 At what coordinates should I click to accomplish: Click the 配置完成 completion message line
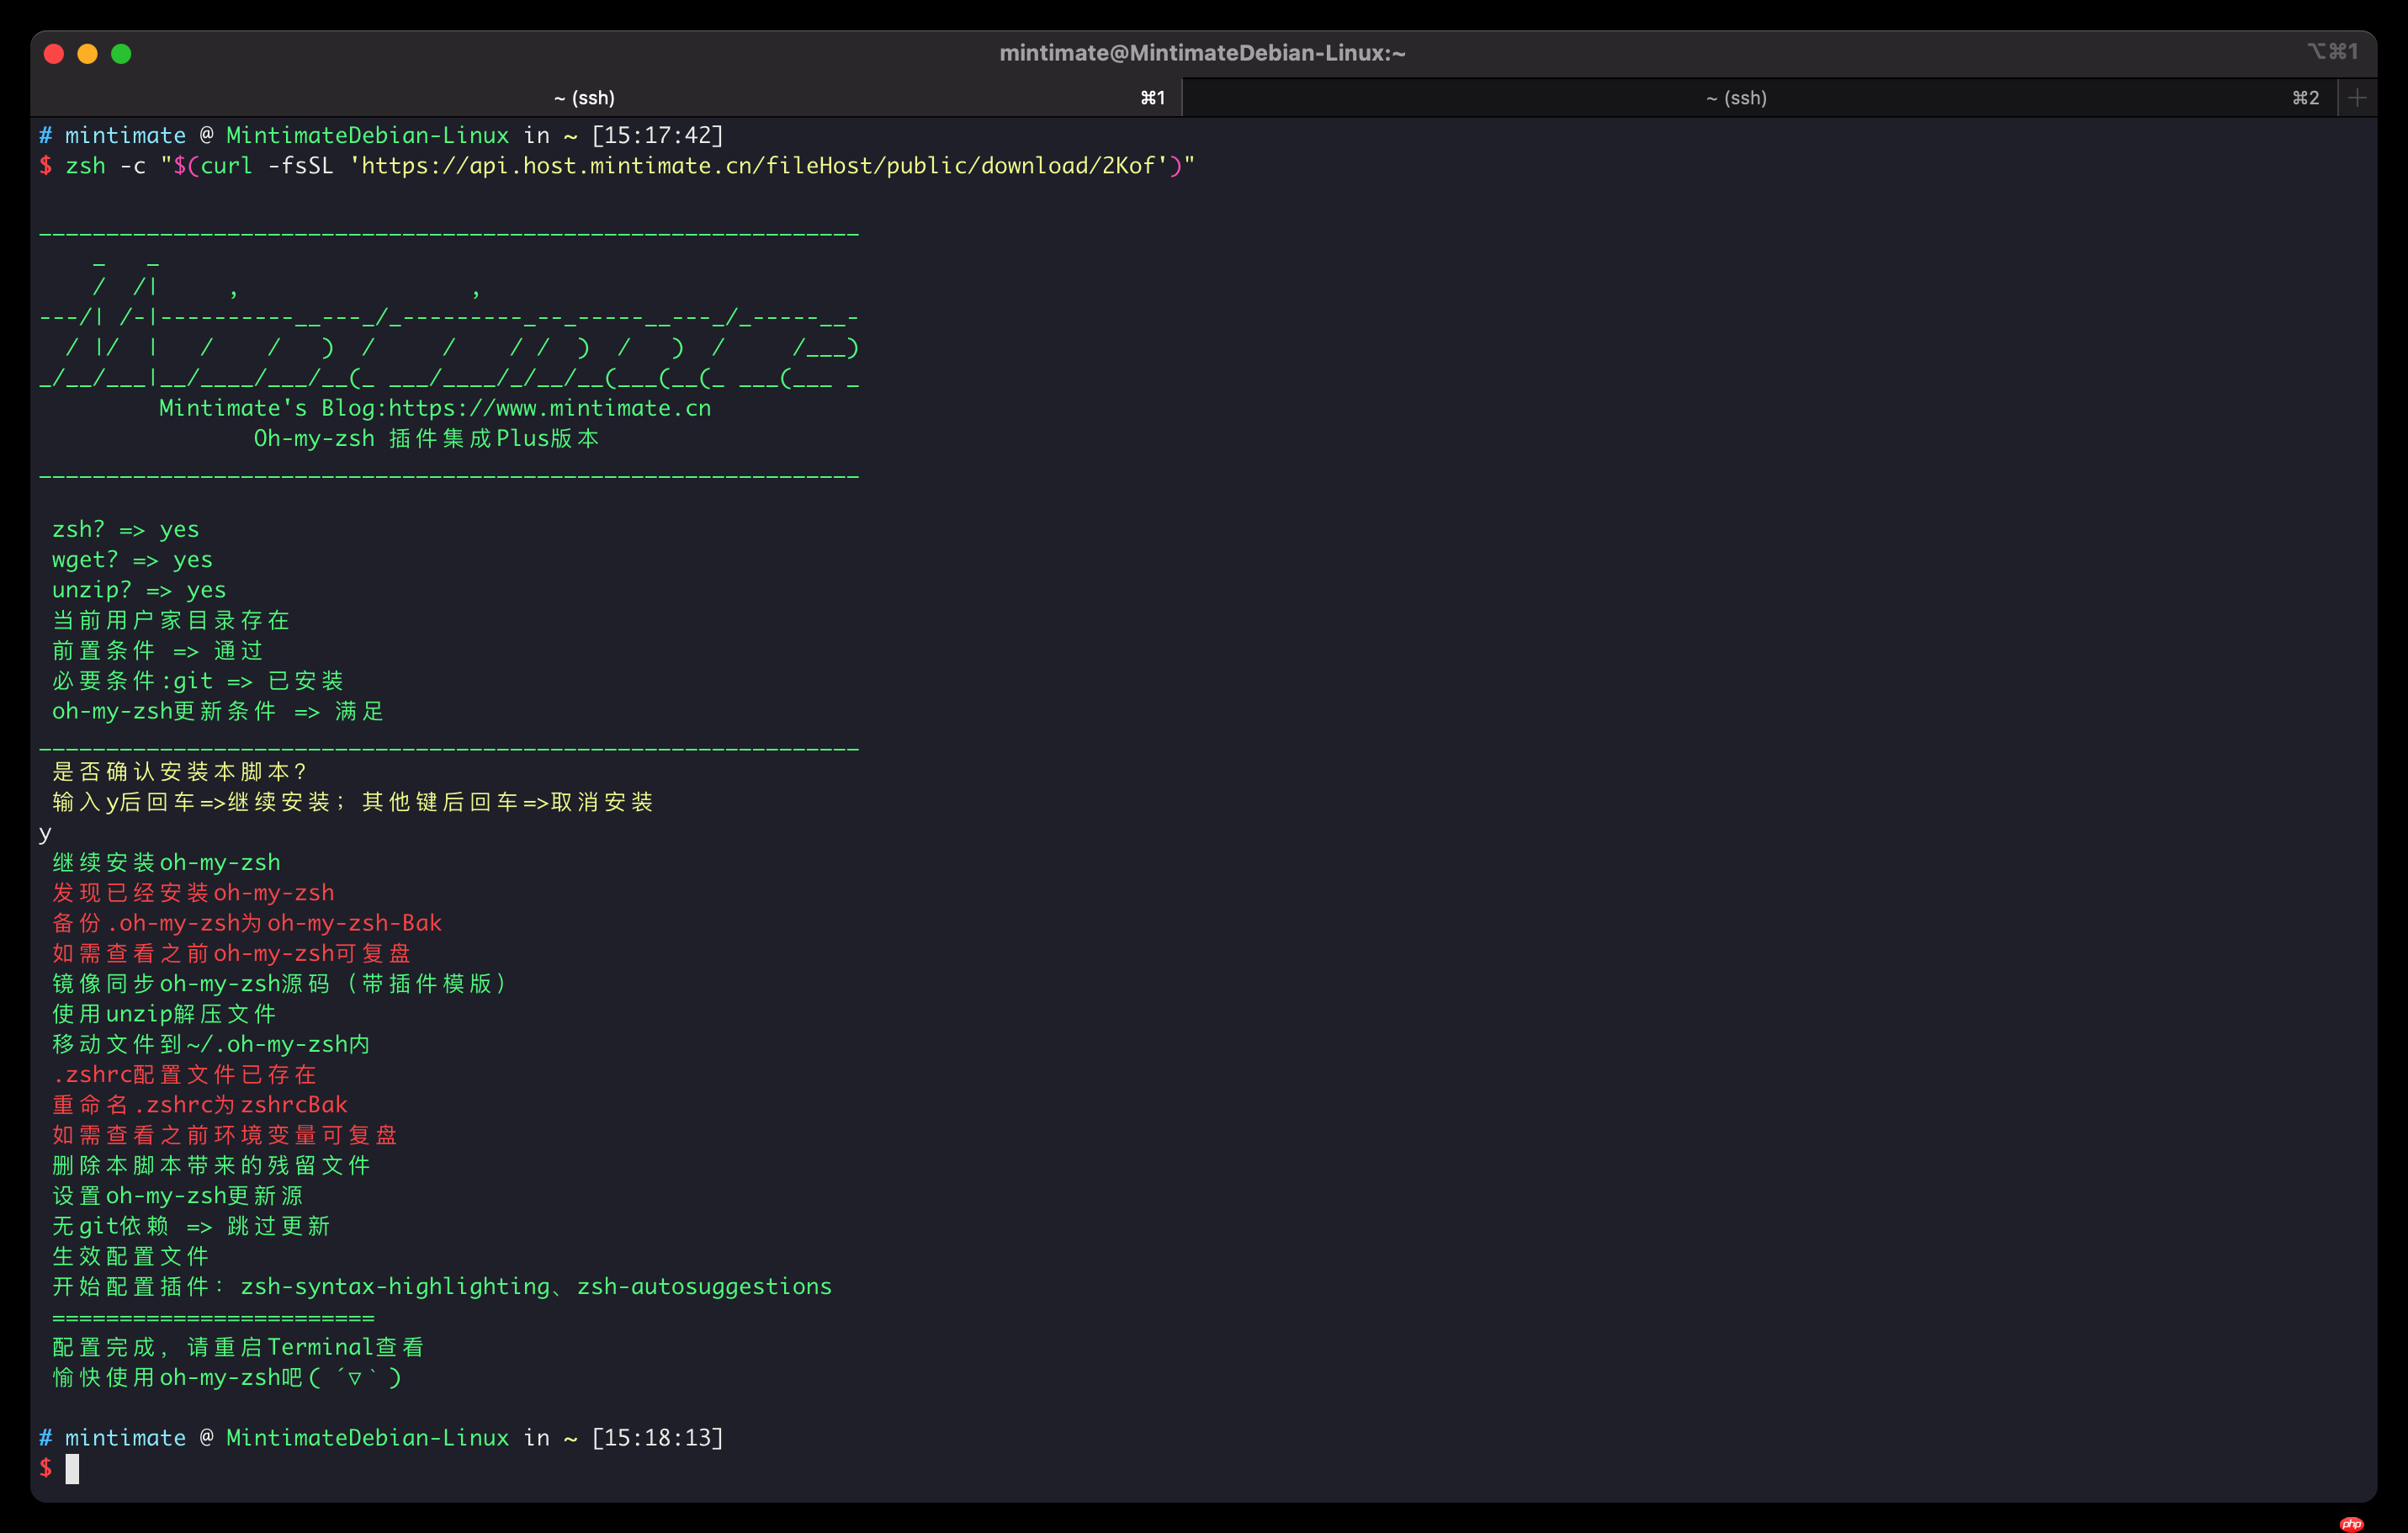237,1347
